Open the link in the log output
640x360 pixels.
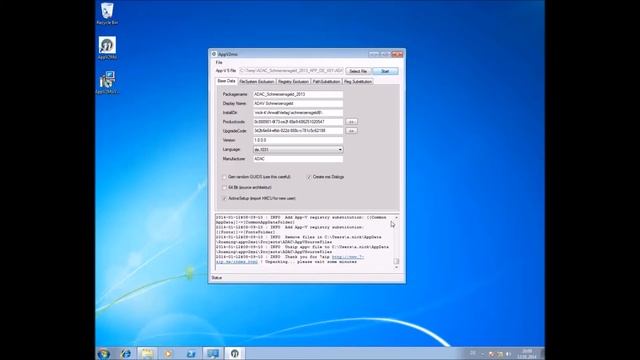(x=348, y=257)
